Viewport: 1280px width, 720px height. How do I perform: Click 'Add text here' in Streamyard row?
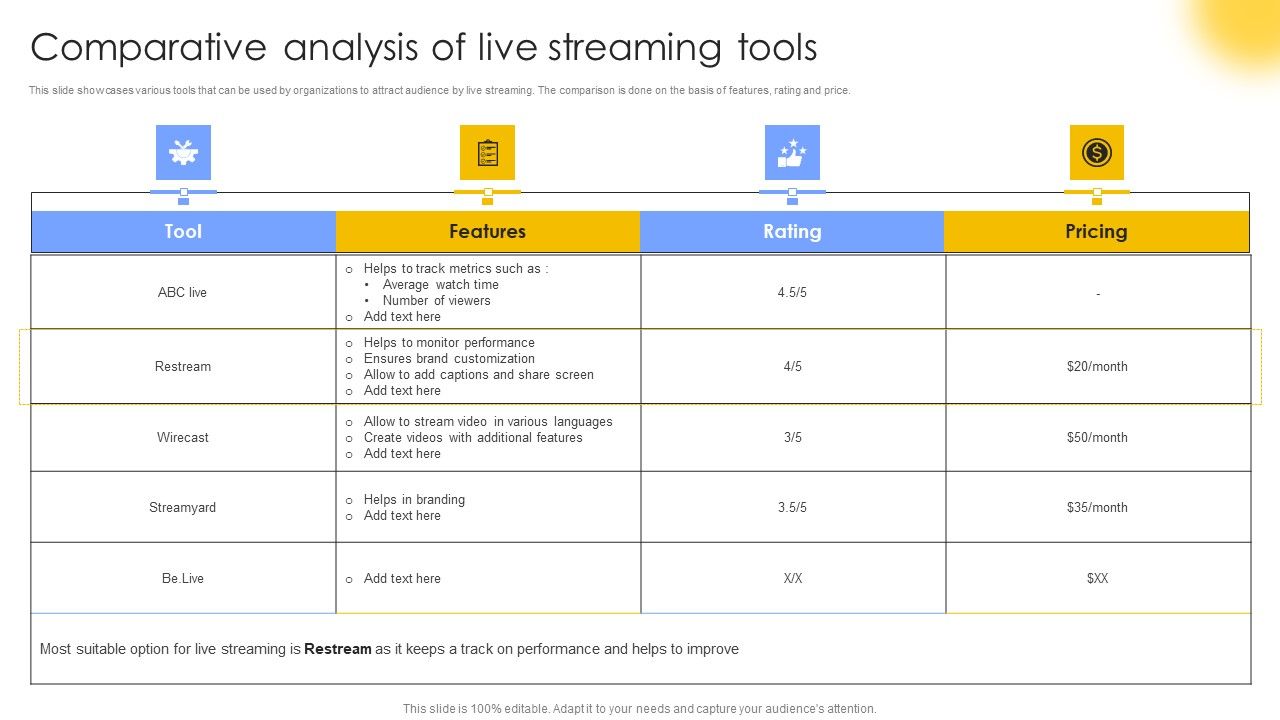[402, 515]
